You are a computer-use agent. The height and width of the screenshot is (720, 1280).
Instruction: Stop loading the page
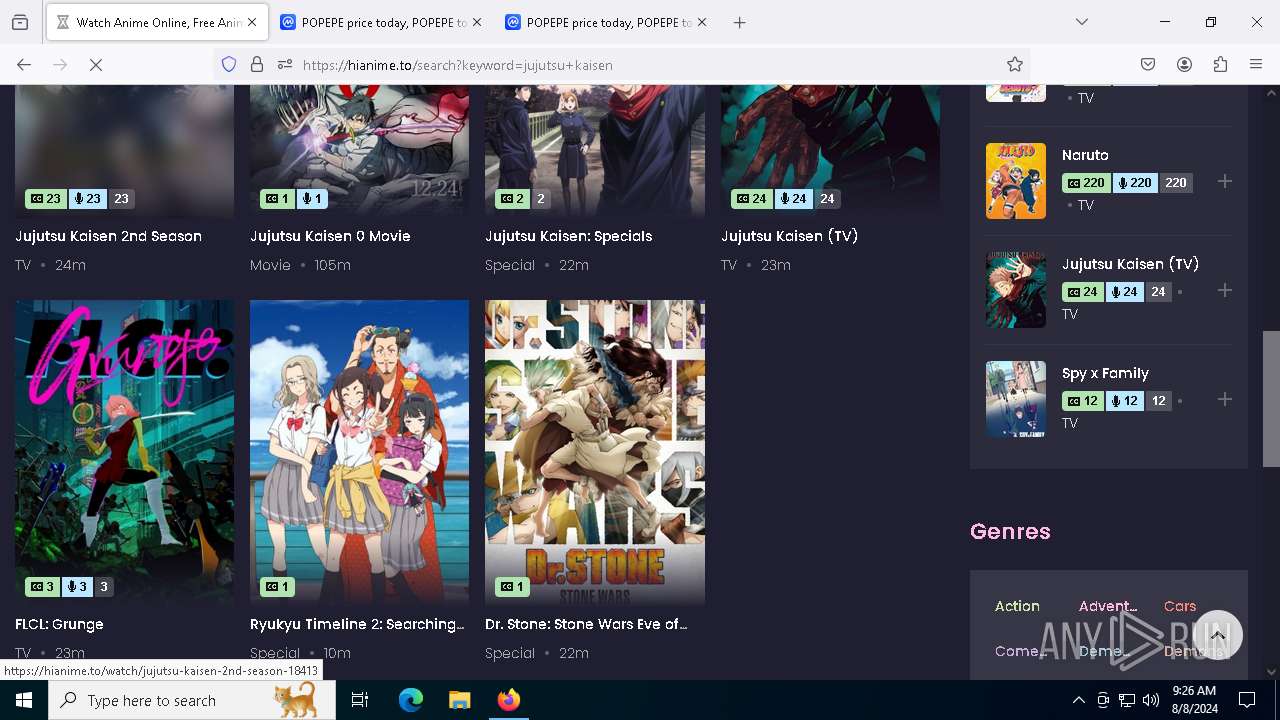pos(96,65)
